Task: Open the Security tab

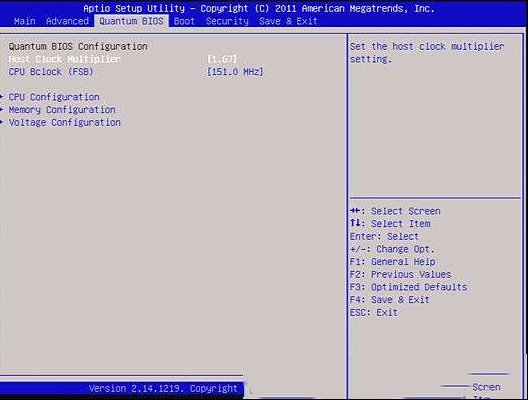Action: tap(227, 21)
